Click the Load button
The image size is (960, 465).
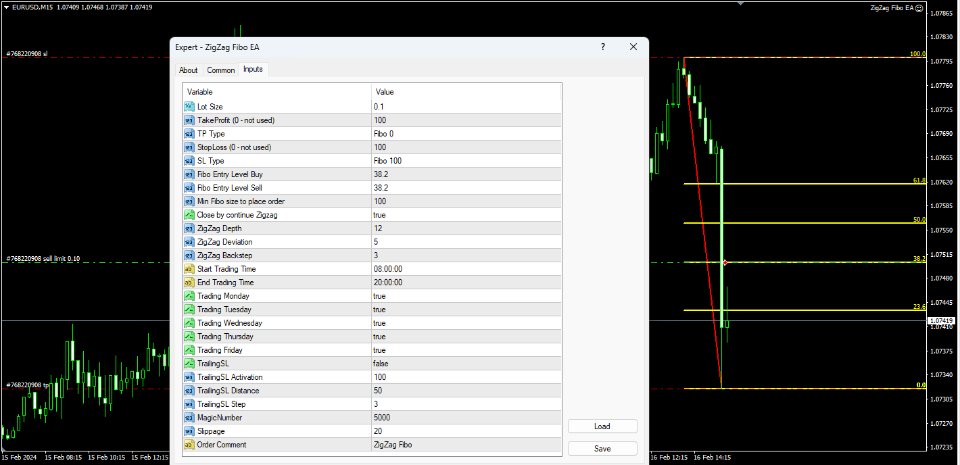(x=602, y=426)
